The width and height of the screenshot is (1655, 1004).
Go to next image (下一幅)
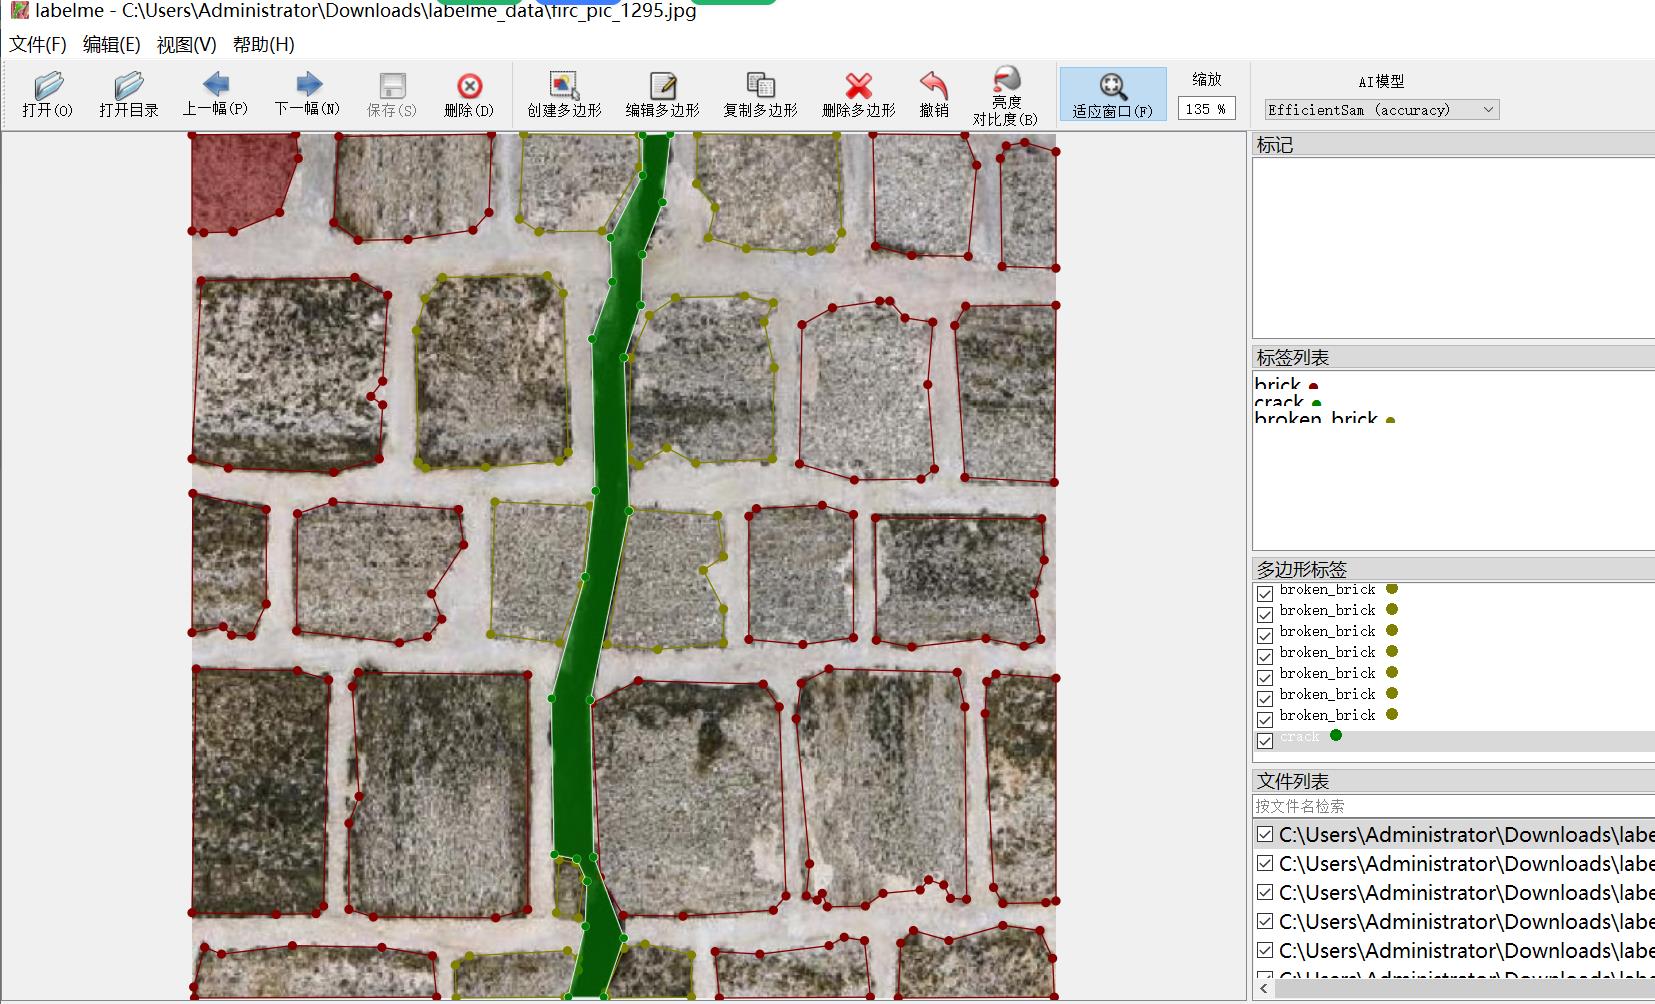point(308,84)
